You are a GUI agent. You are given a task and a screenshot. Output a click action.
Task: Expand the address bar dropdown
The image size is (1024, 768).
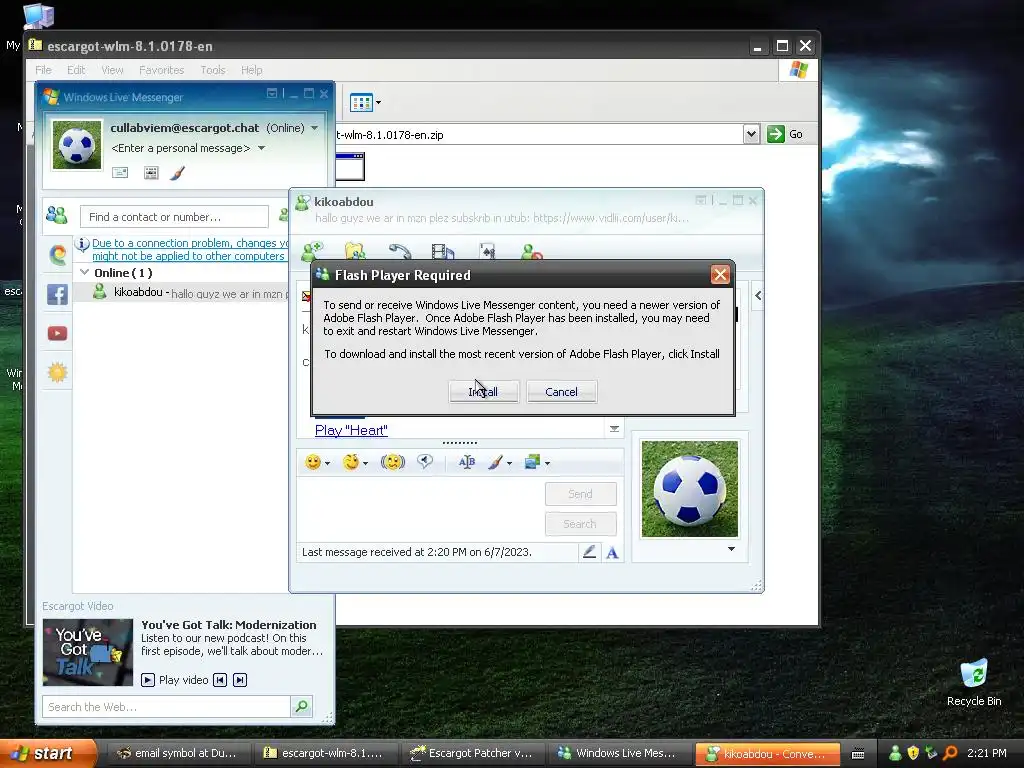tap(751, 135)
